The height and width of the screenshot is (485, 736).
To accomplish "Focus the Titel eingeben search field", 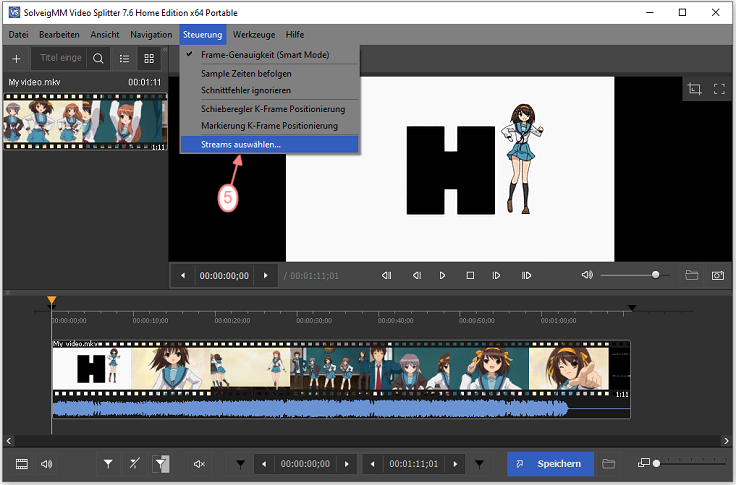I will pyautogui.click(x=59, y=58).
